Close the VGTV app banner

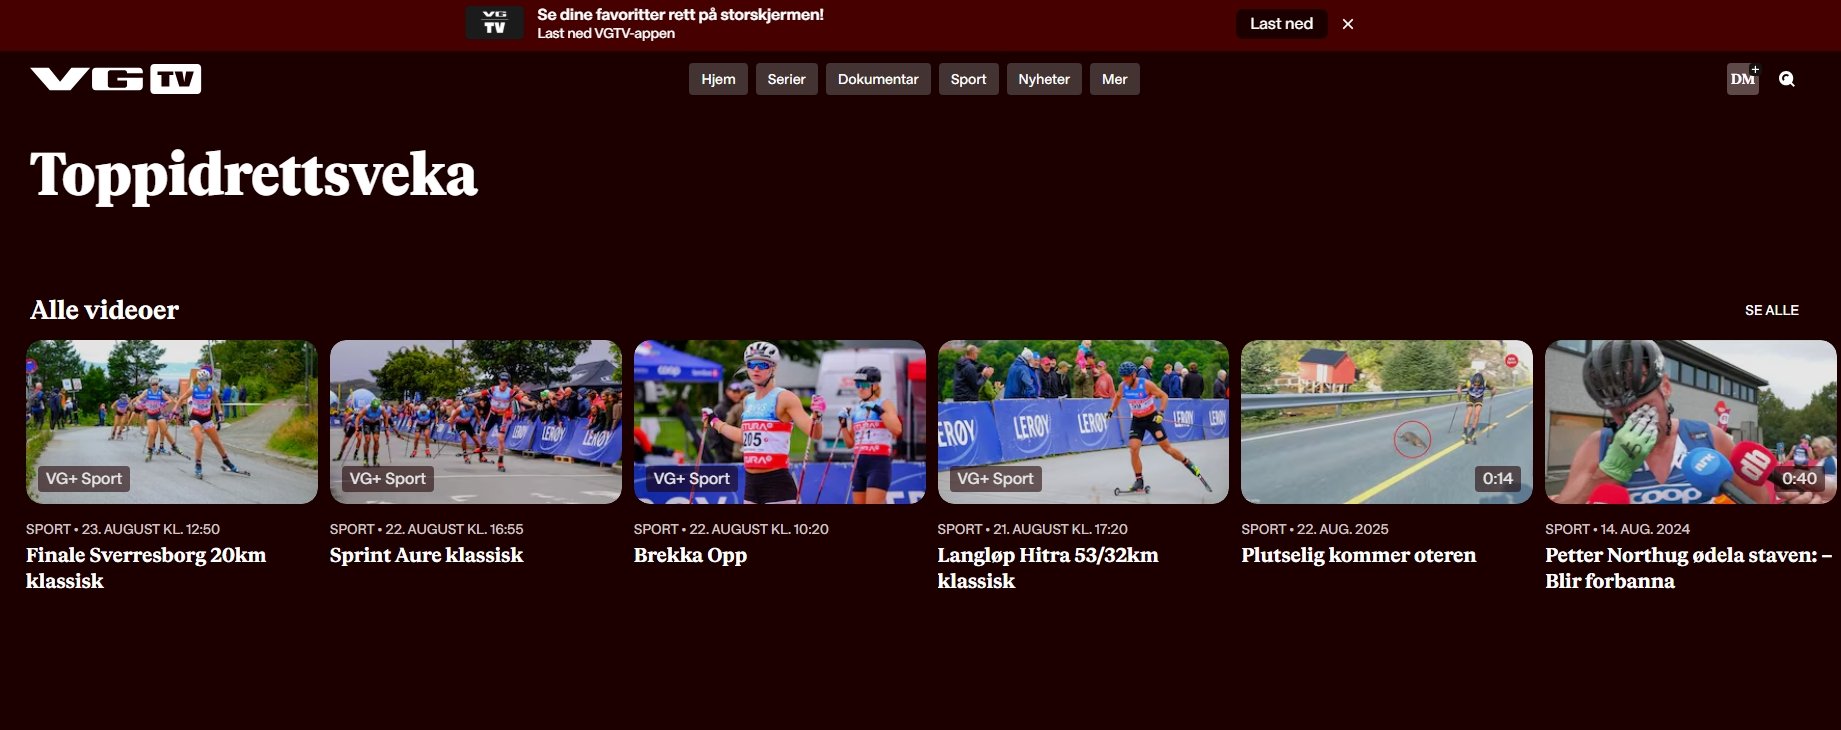tap(1348, 24)
